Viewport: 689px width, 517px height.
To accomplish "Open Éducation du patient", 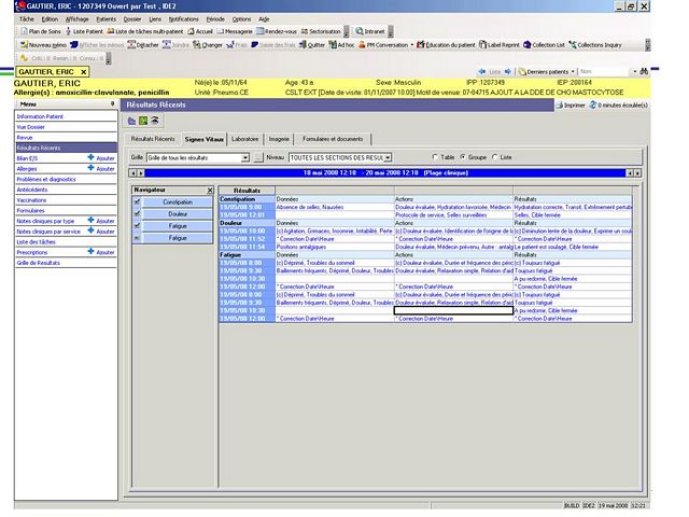I will (x=446, y=45).
